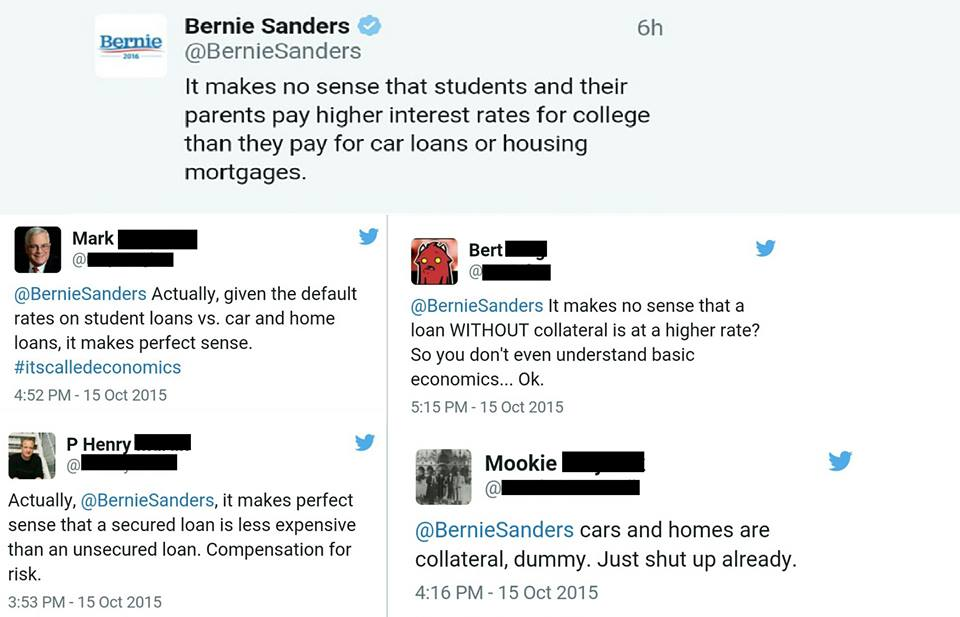The width and height of the screenshot is (960, 617).
Task: Open Bert's red cartoon avatar
Action: click(434, 261)
